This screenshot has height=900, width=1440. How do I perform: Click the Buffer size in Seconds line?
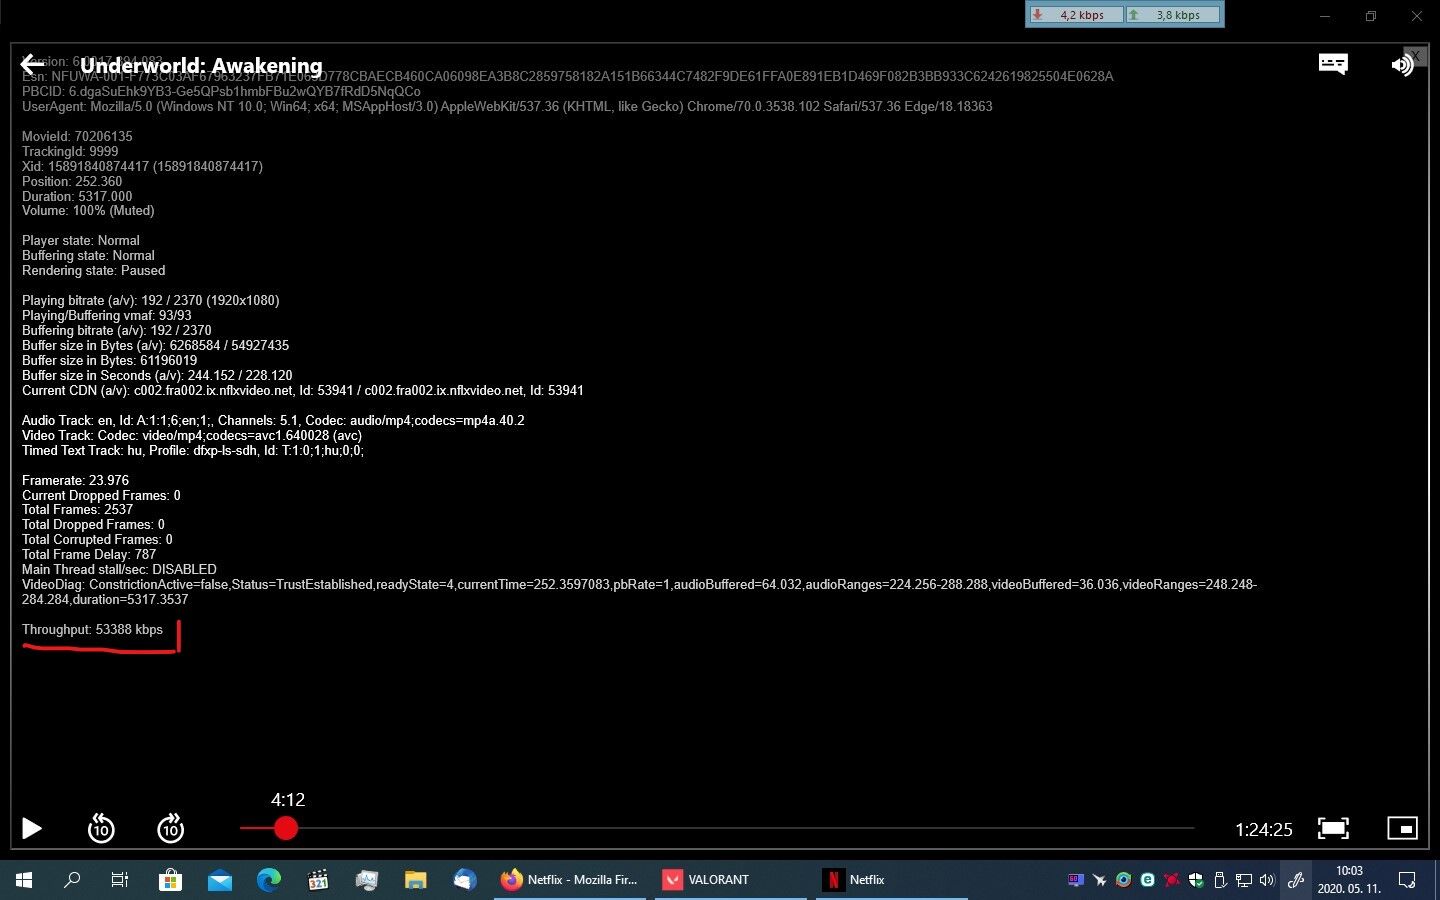(x=157, y=375)
